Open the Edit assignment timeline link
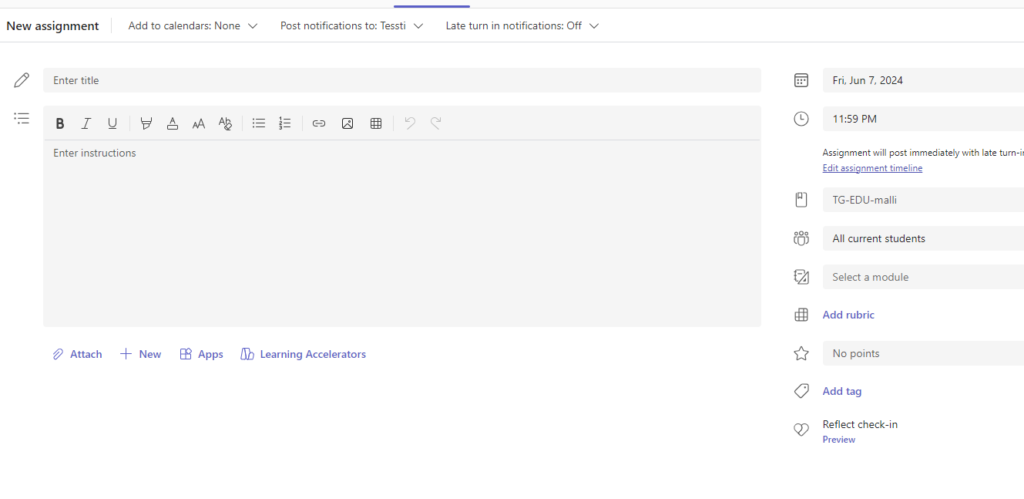The width and height of the screenshot is (1024, 499). click(x=872, y=168)
